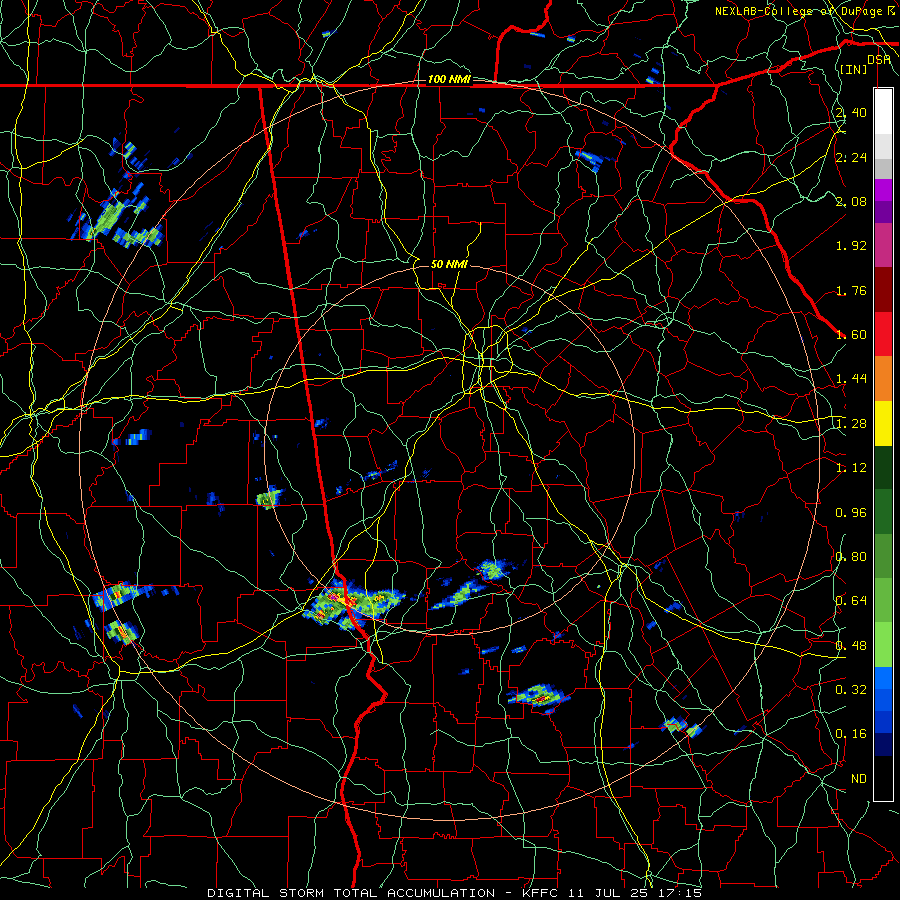900x900 pixels.
Task: Click the '1.76' legend value
Action: click(x=851, y=290)
